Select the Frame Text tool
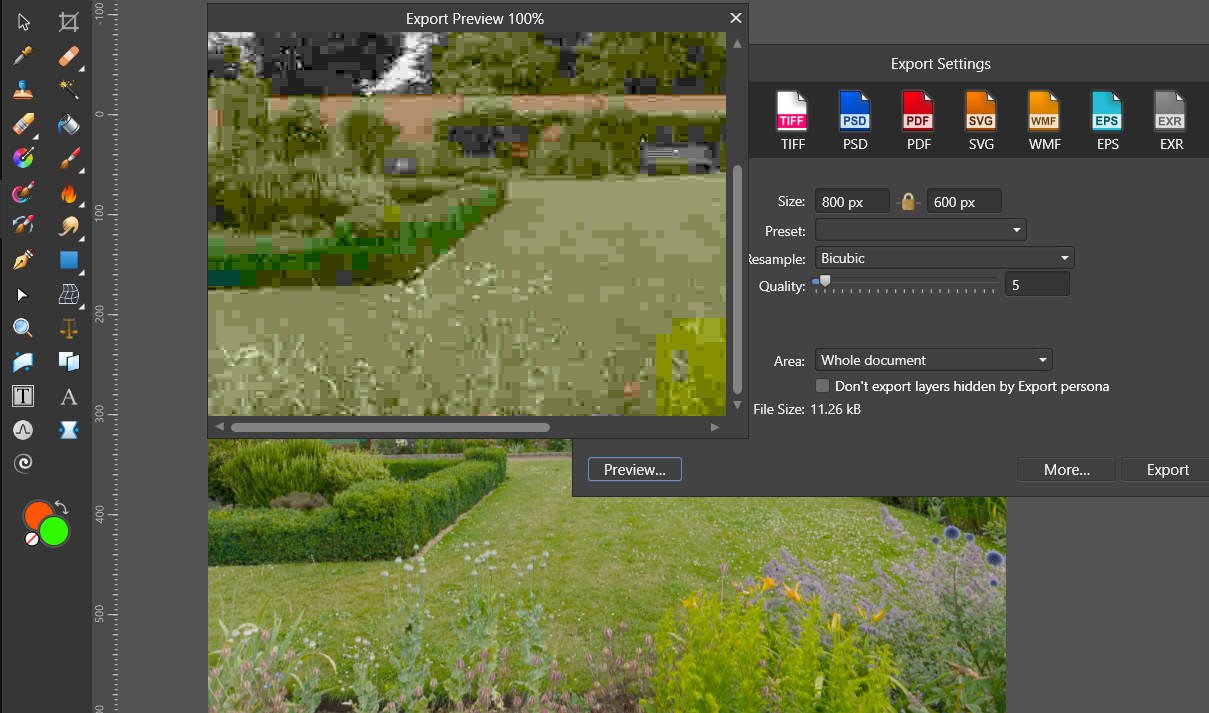 tap(23, 396)
